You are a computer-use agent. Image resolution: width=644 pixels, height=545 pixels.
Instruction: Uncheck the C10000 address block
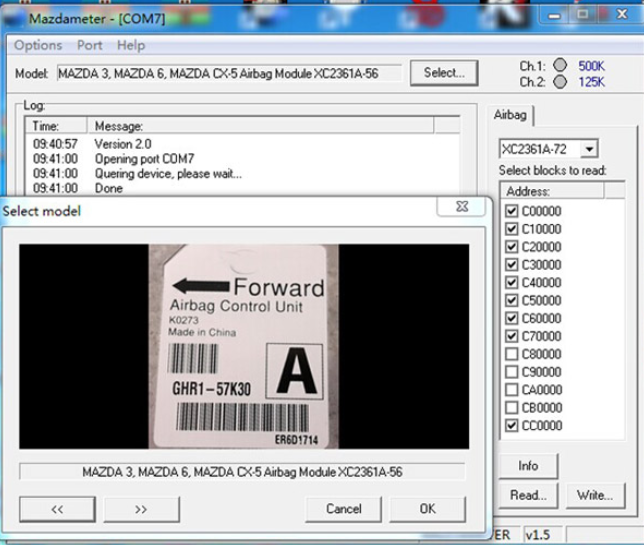tap(511, 229)
